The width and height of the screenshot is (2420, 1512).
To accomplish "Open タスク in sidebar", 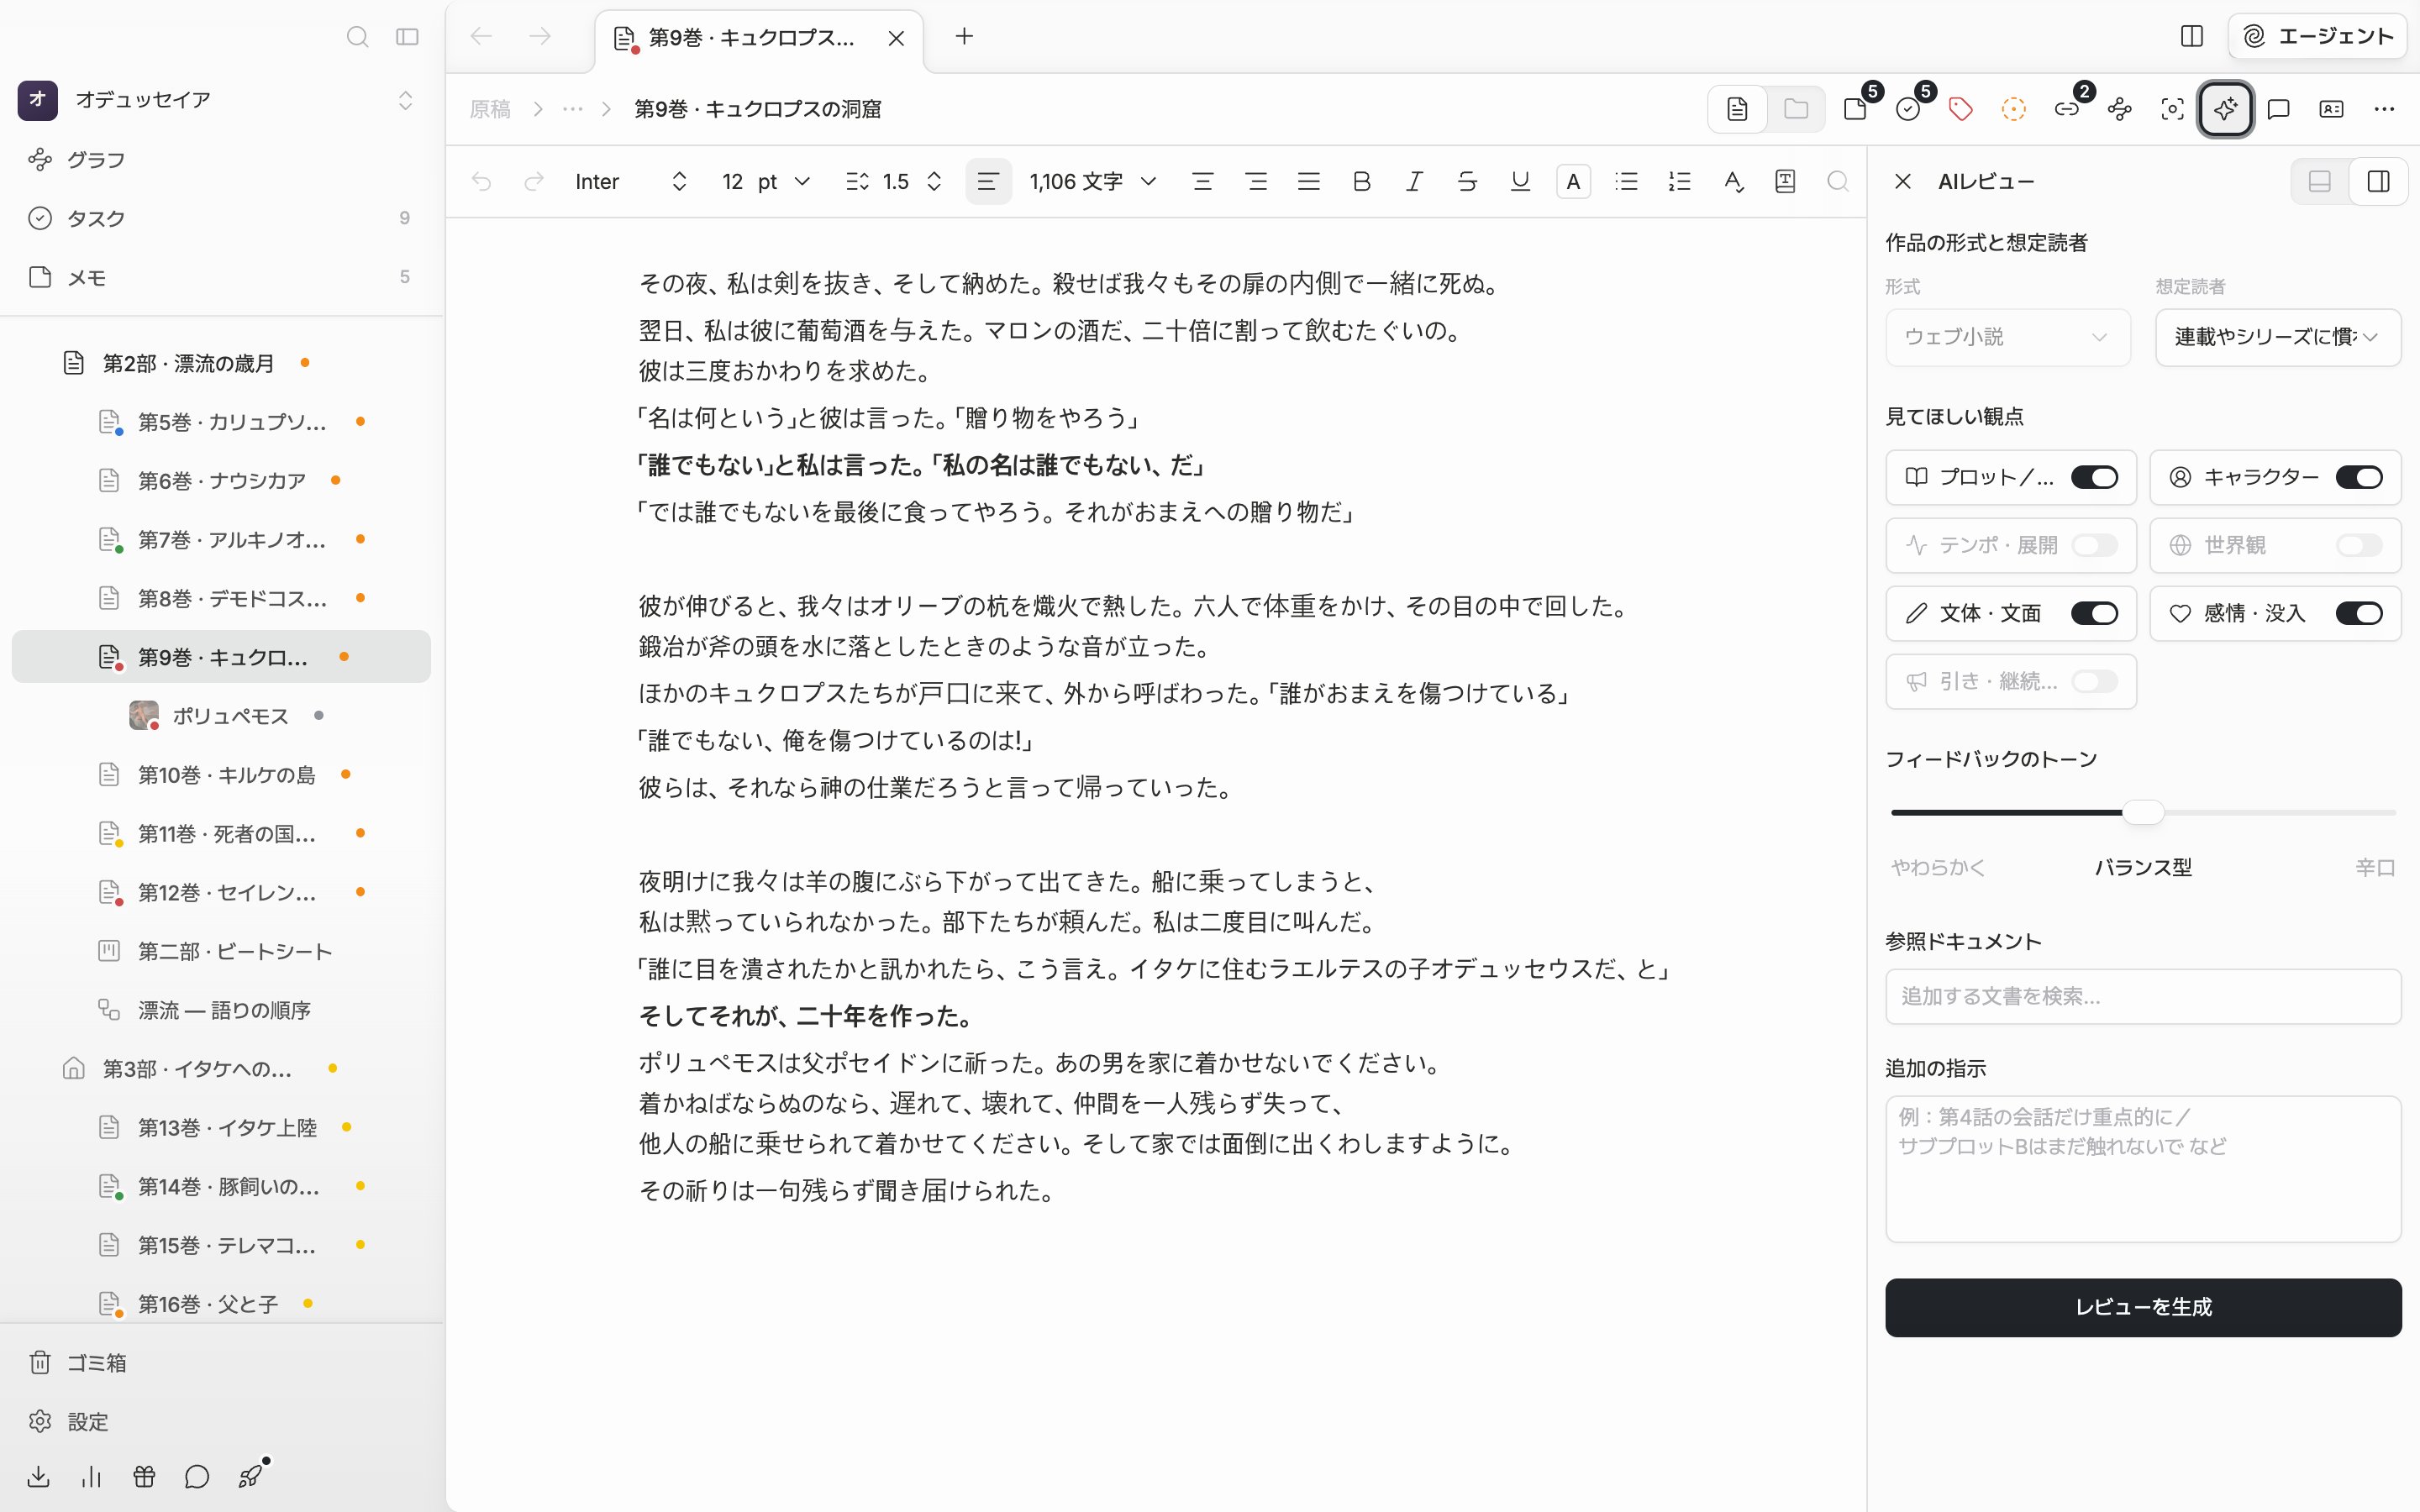I will click(x=220, y=218).
